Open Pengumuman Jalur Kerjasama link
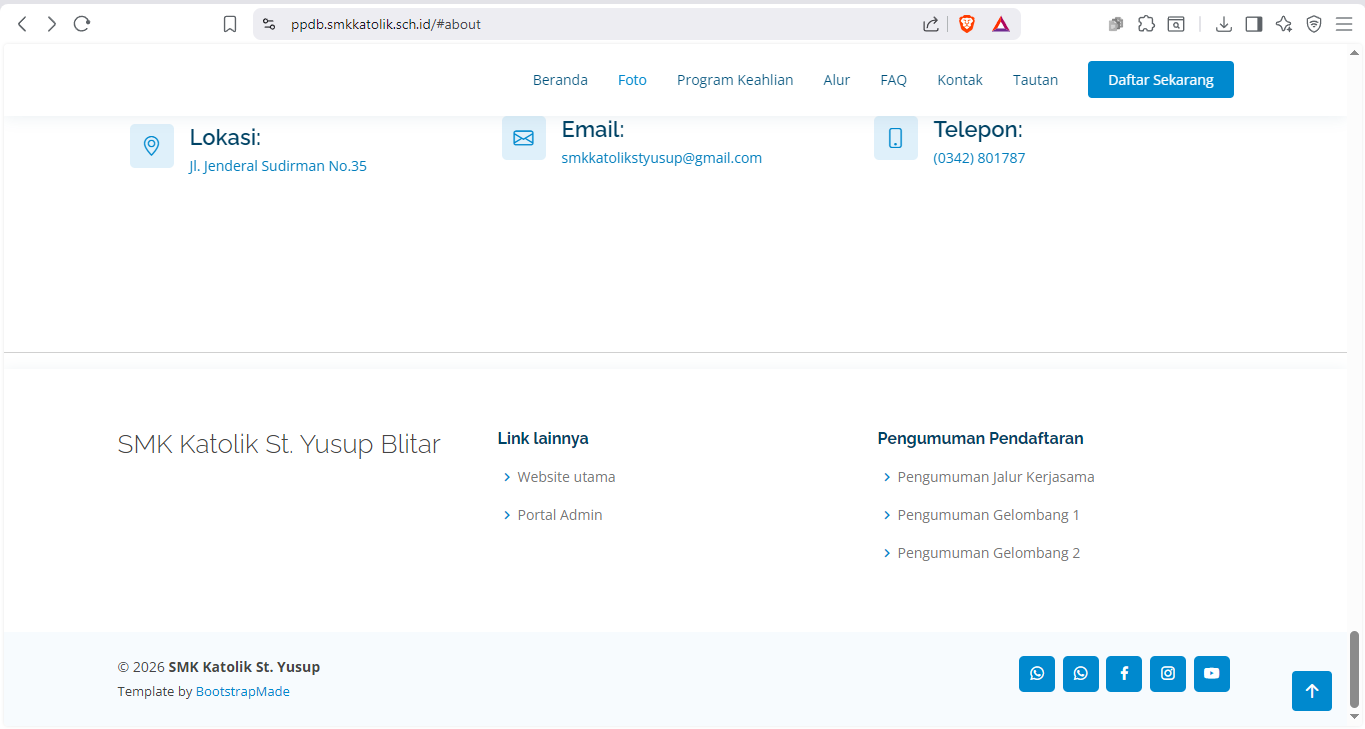Screen dimensions: 1365x729 click(x=996, y=477)
